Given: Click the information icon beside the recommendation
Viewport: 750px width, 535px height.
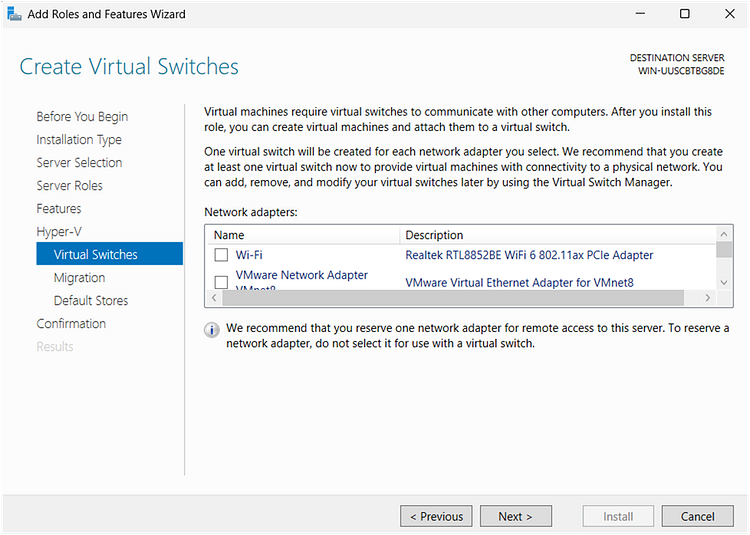Looking at the screenshot, I should [211, 330].
